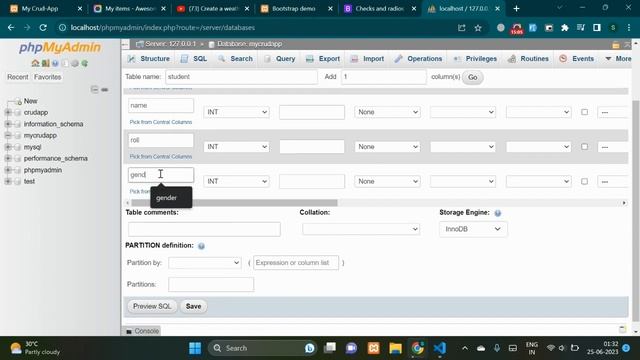640x360 pixels.
Task: Go back with browser back arrow
Action: [x=11, y=27]
